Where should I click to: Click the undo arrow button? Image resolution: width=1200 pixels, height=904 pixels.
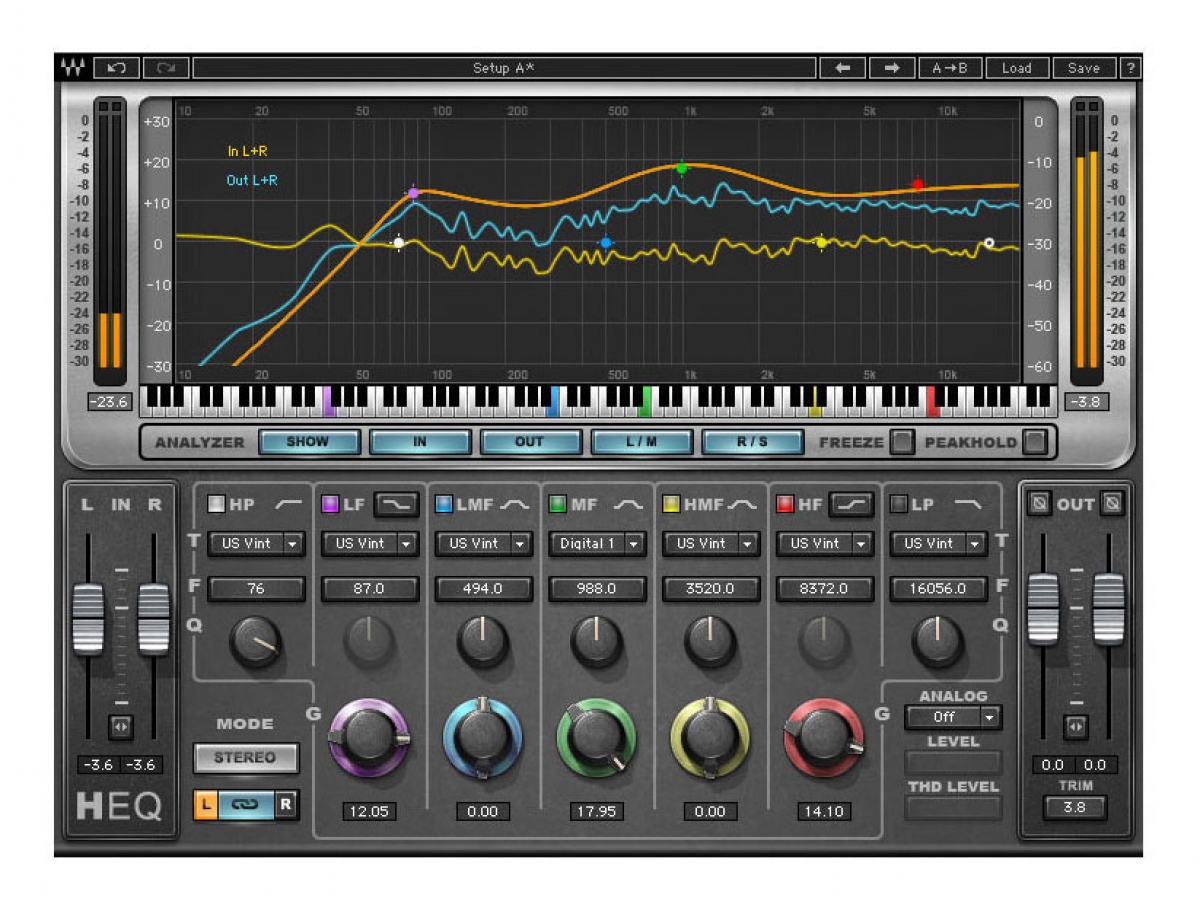tap(117, 68)
